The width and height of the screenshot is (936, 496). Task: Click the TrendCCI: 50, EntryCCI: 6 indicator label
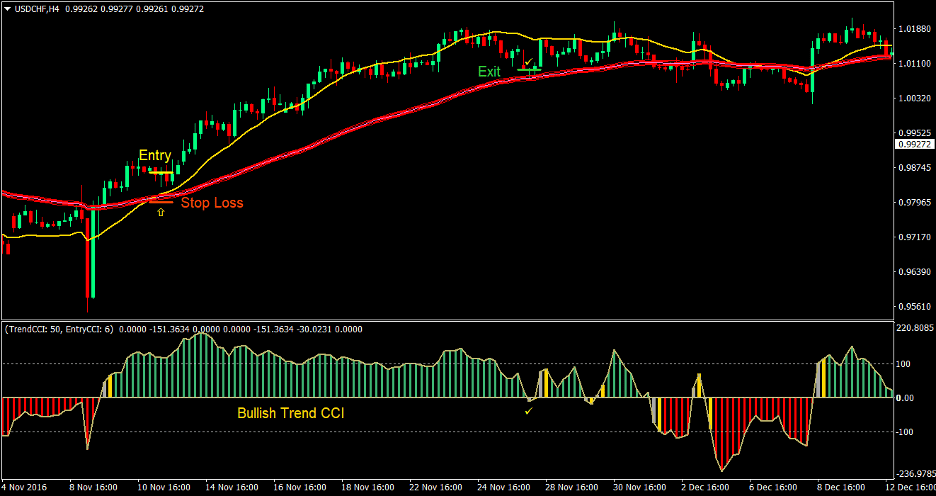click(58, 329)
